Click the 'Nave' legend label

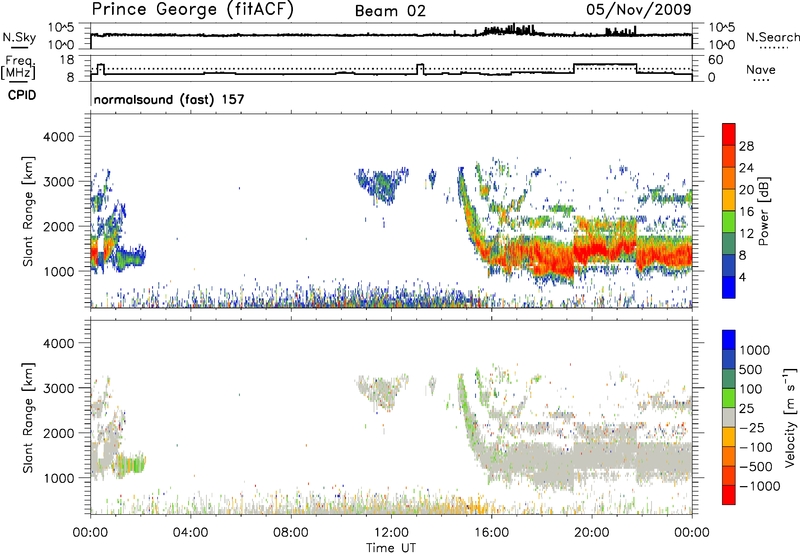pos(761,70)
